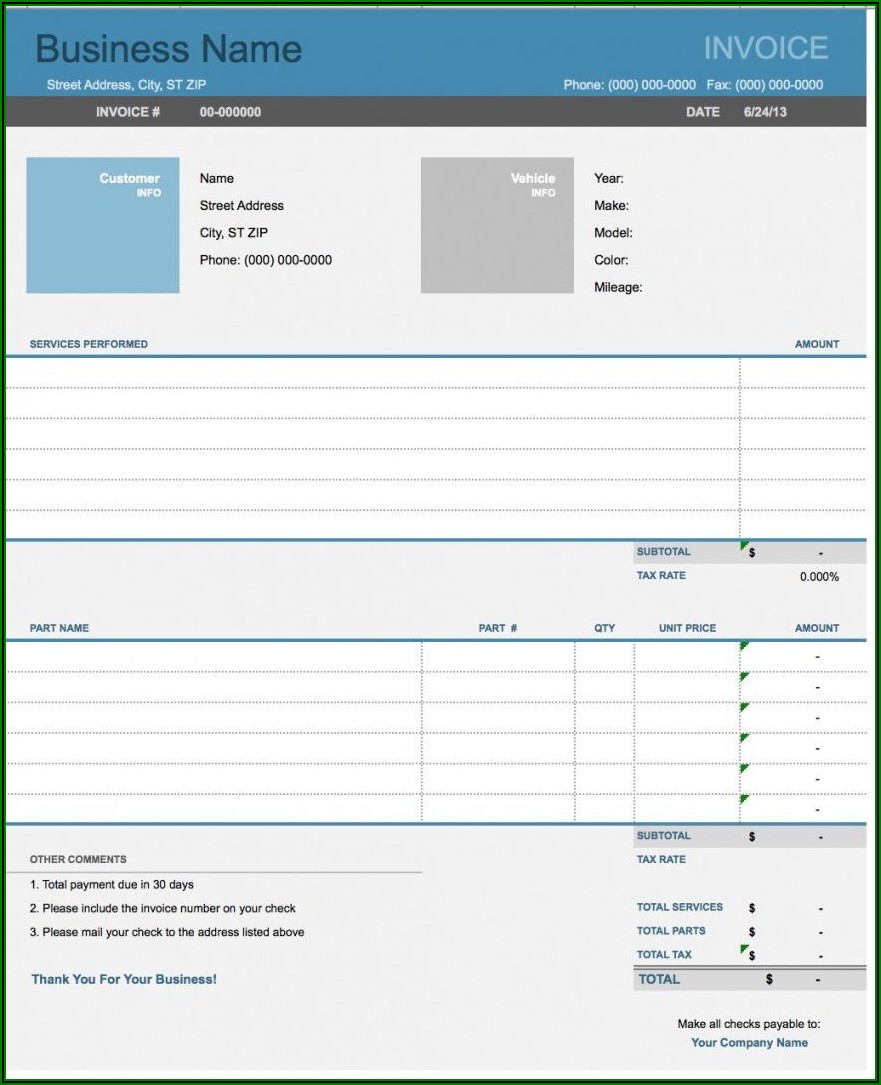Viewport: 881px width, 1085px height.
Task: Select the 0.000% tax rate cell
Action: pyautogui.click(x=819, y=577)
